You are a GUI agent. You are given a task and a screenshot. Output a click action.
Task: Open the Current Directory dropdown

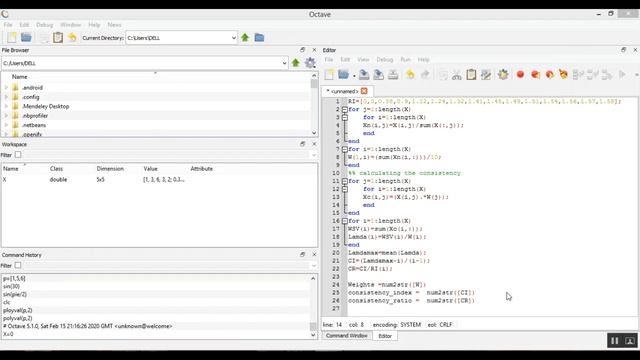[233, 38]
